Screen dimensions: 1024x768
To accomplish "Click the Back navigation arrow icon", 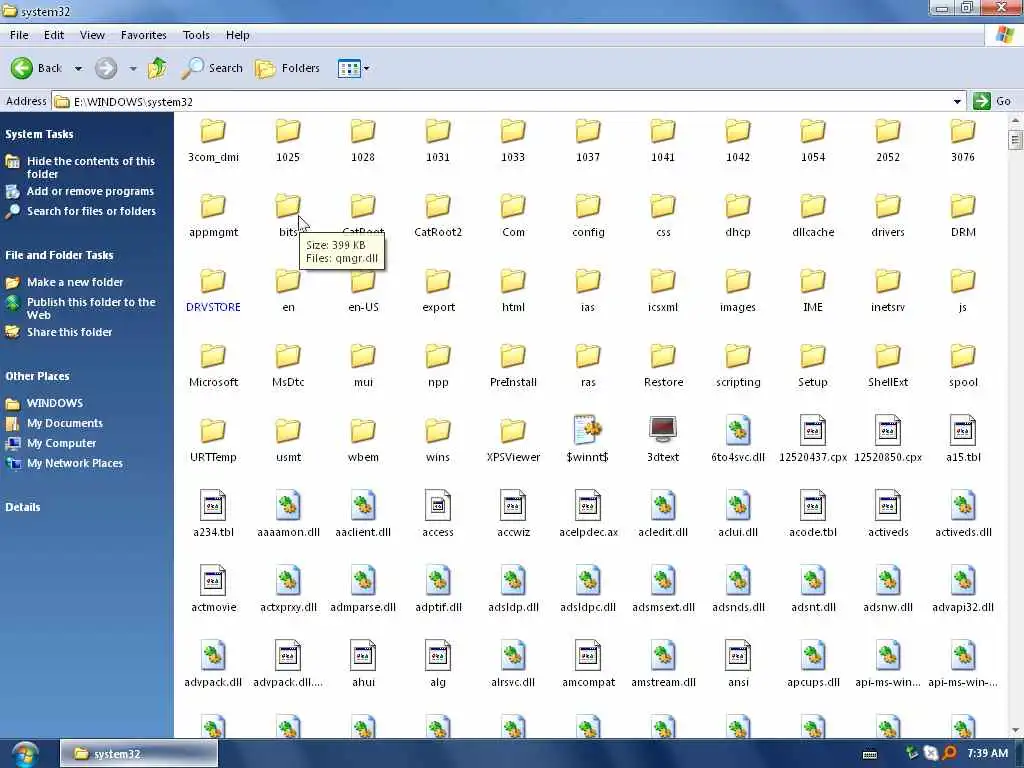I will coord(22,68).
